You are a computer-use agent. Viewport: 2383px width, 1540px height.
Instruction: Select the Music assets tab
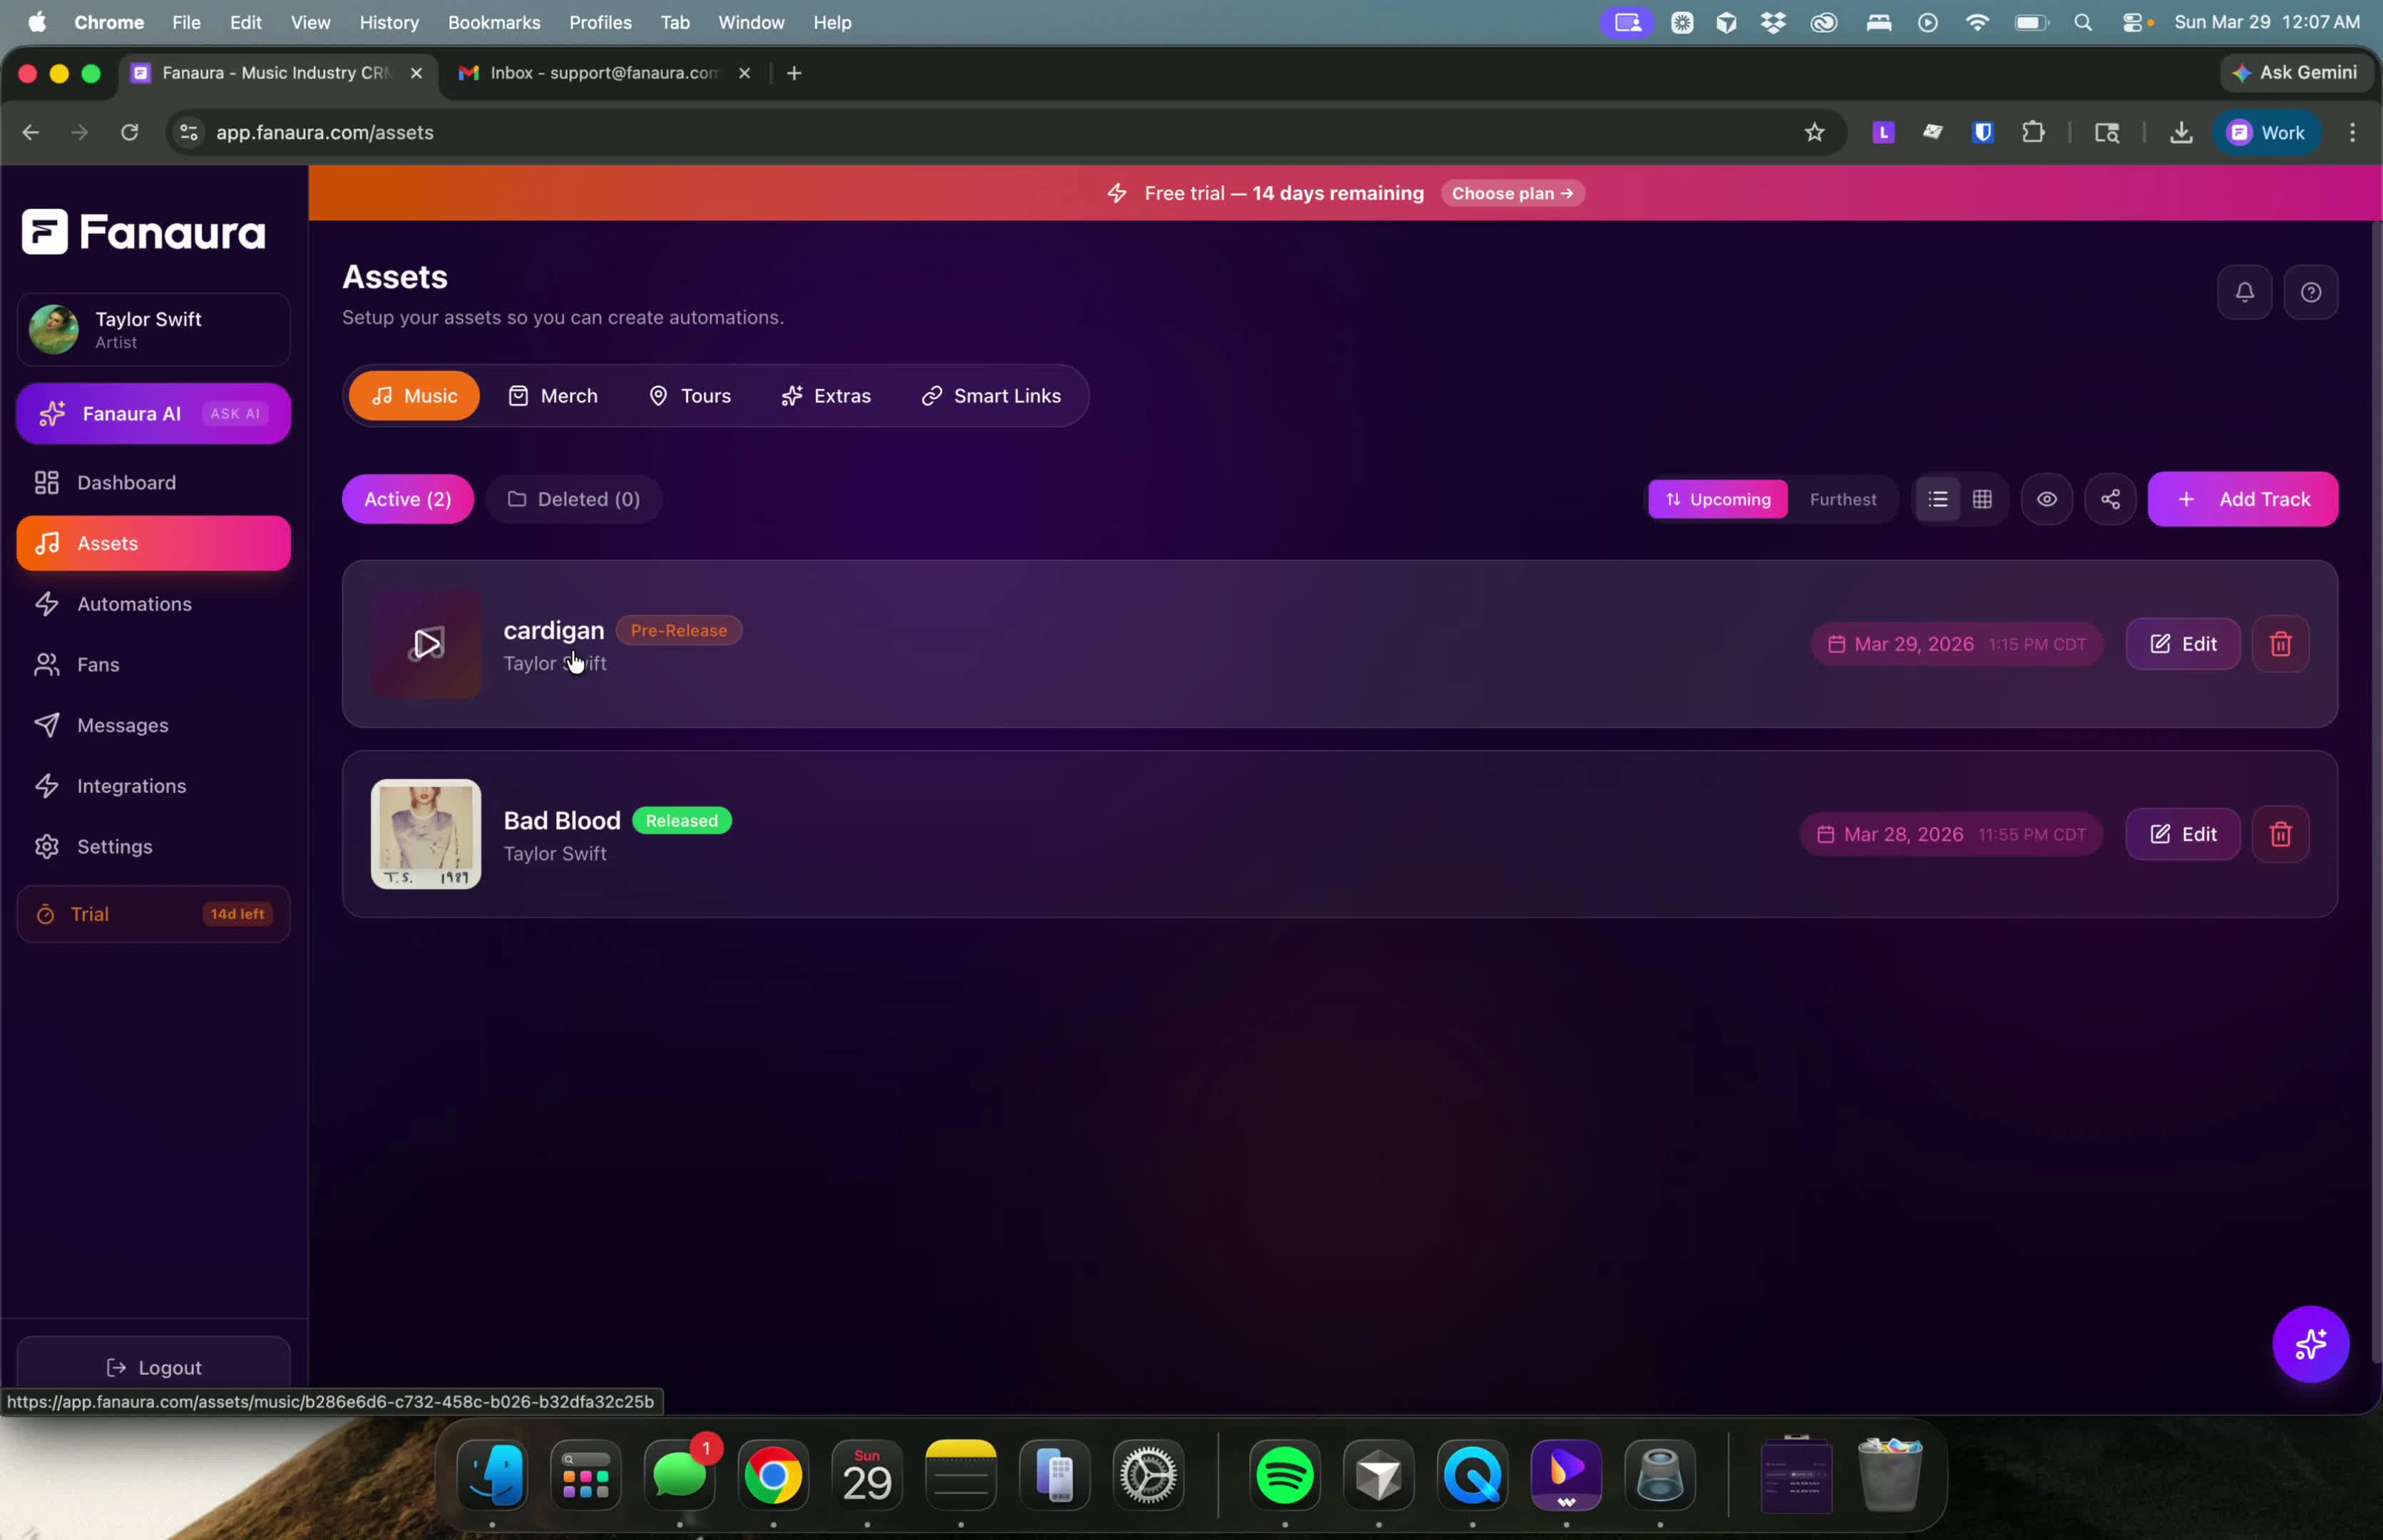(413, 396)
